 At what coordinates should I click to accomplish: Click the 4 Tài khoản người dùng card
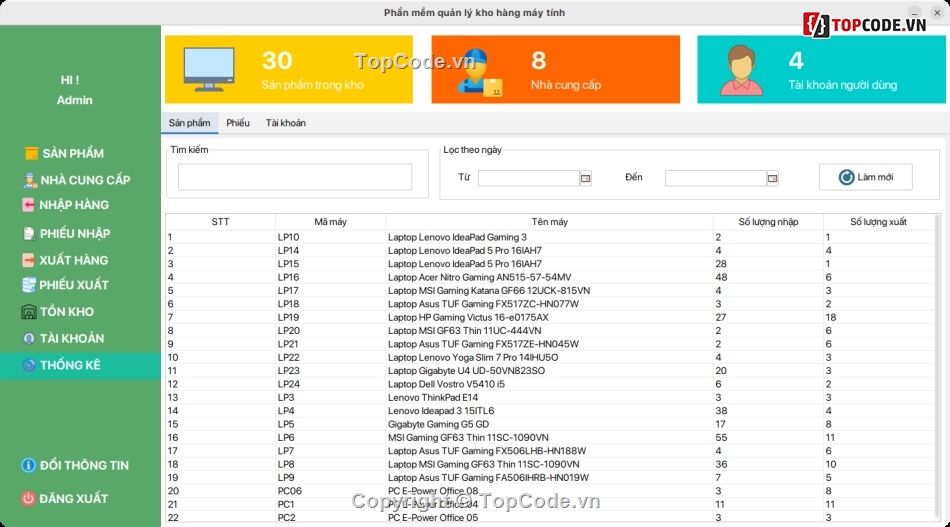click(822, 69)
